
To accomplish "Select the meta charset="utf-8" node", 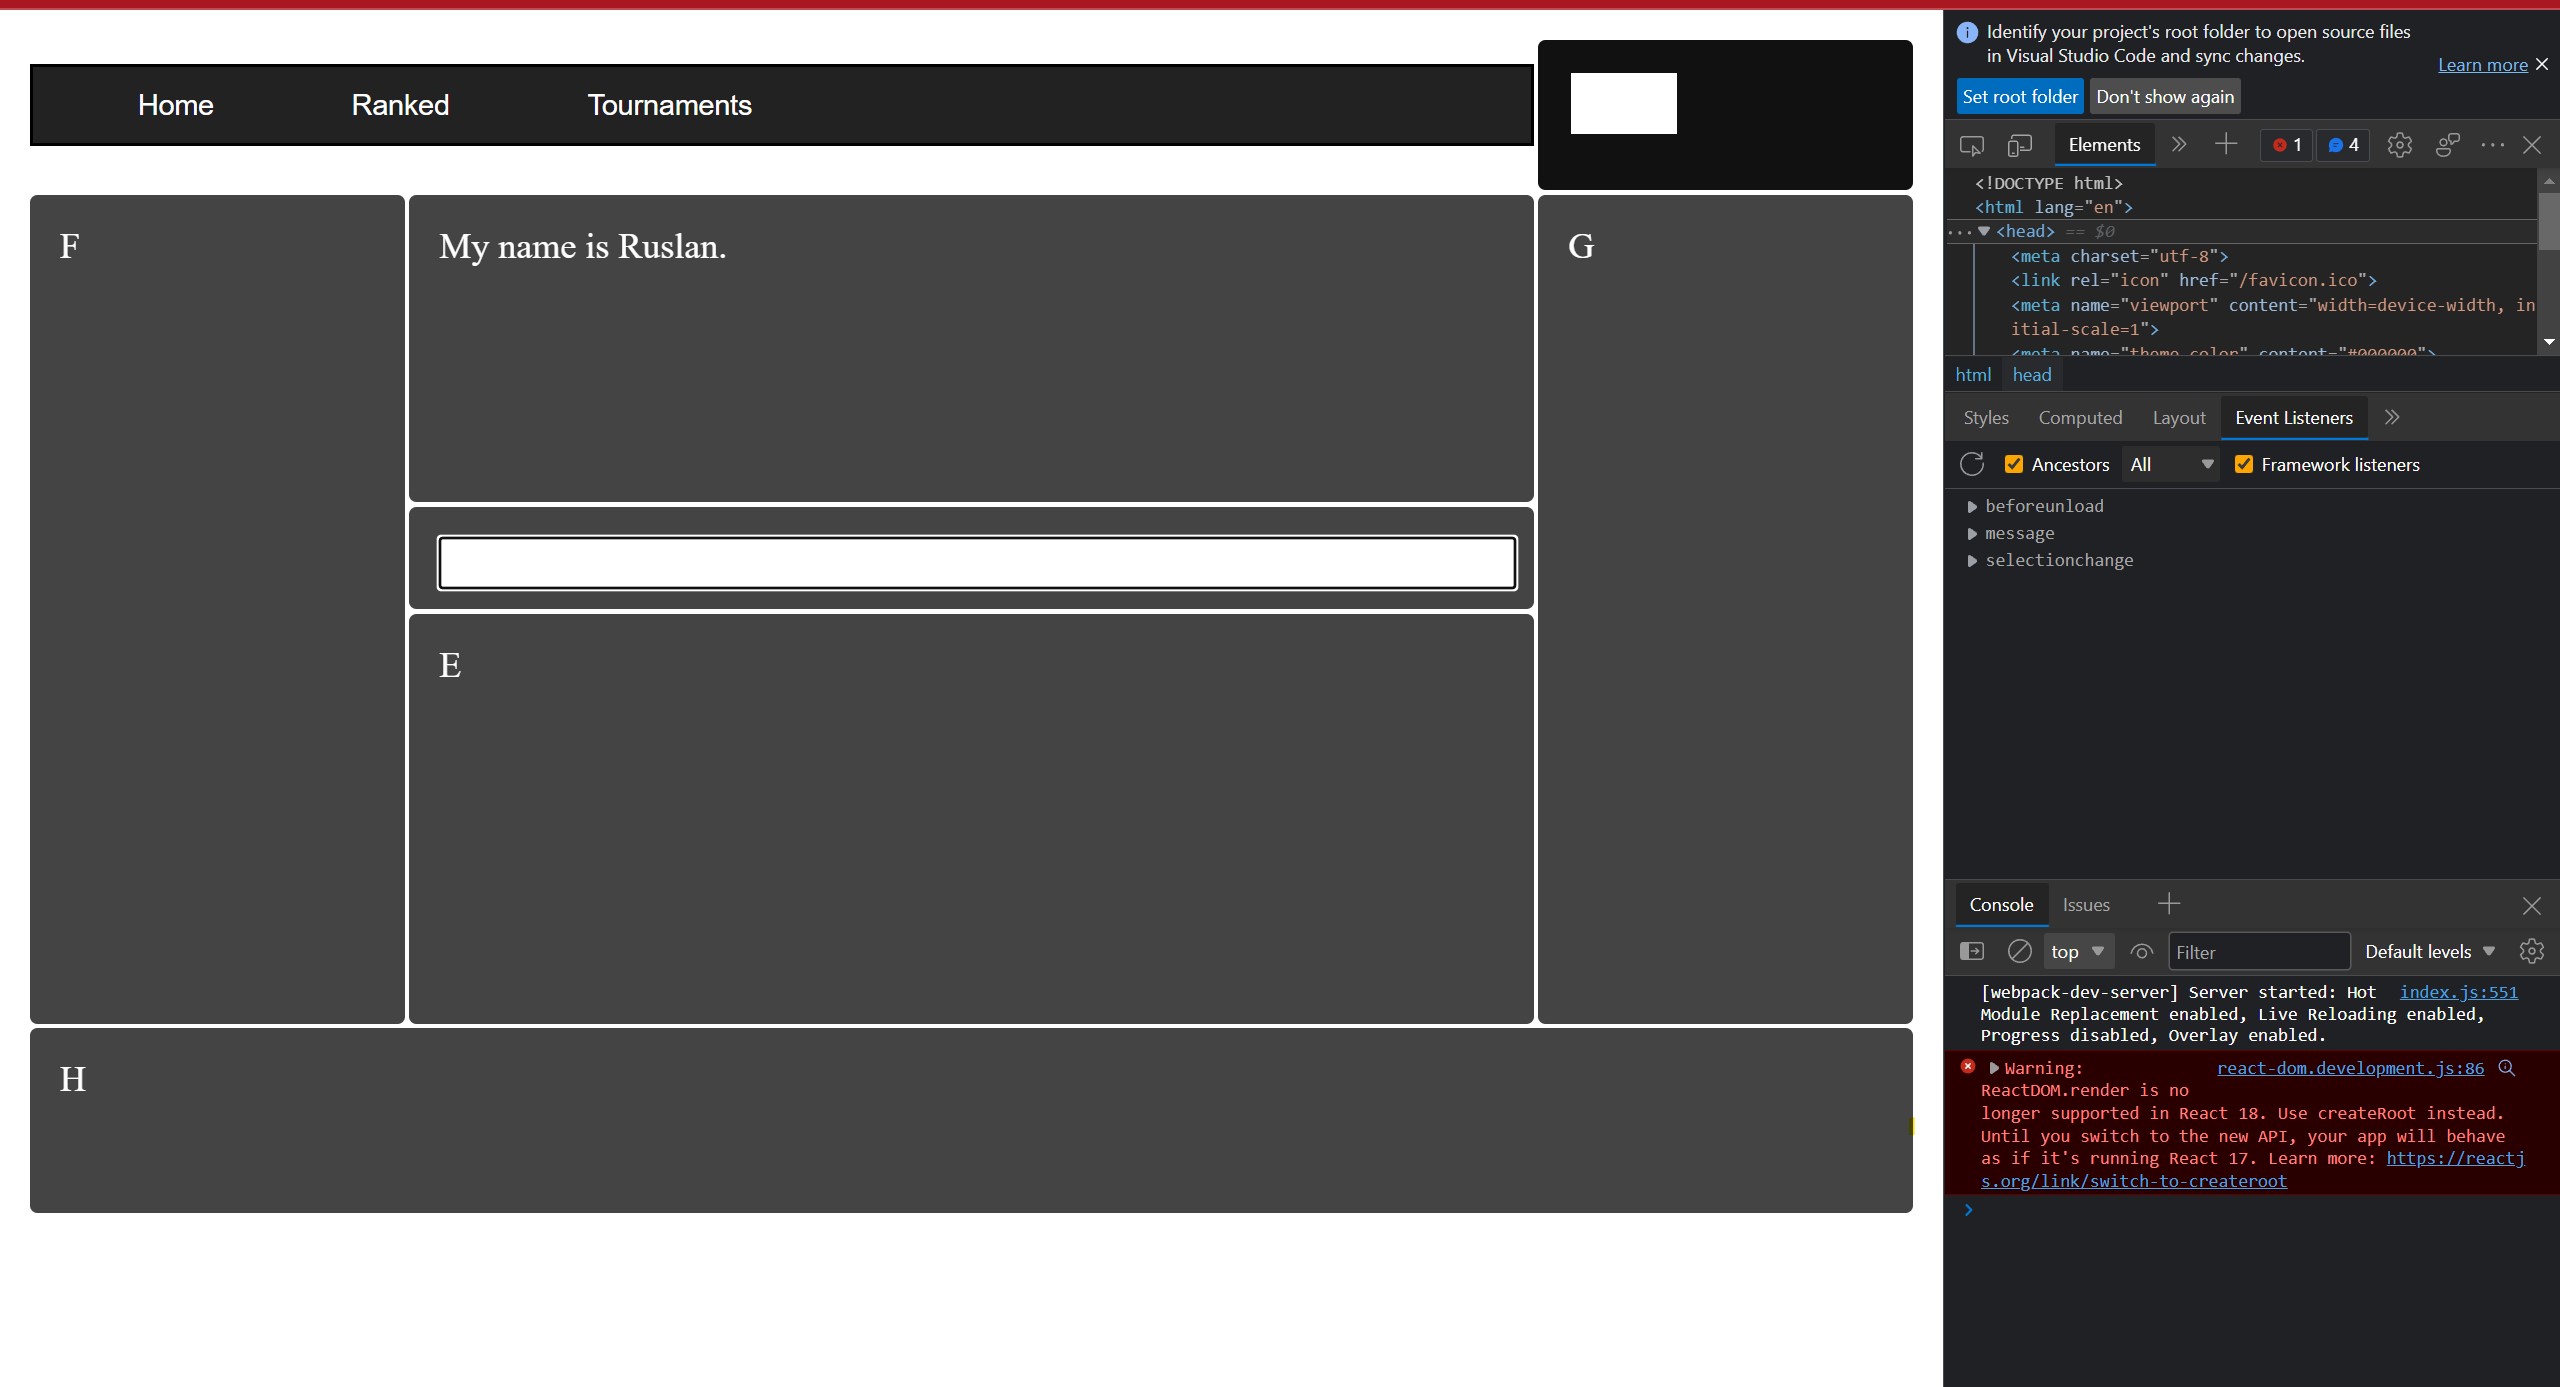I will pyautogui.click(x=2119, y=256).
